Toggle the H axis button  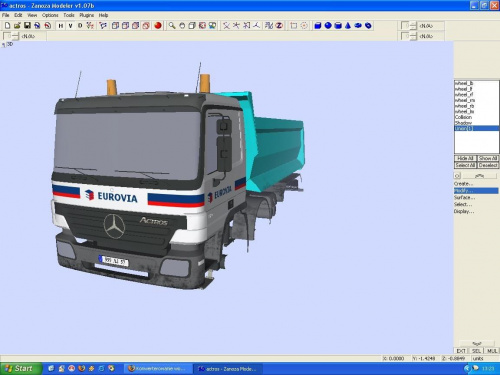(61, 26)
